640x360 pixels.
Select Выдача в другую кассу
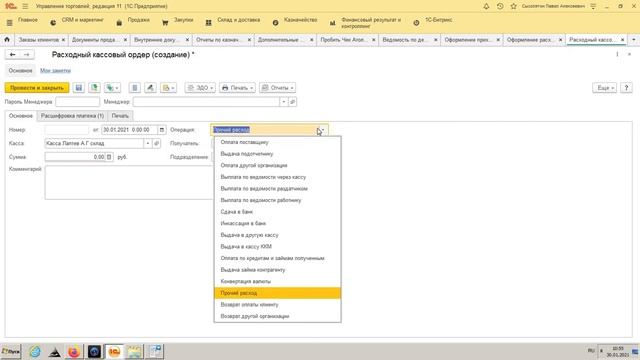pos(278,235)
